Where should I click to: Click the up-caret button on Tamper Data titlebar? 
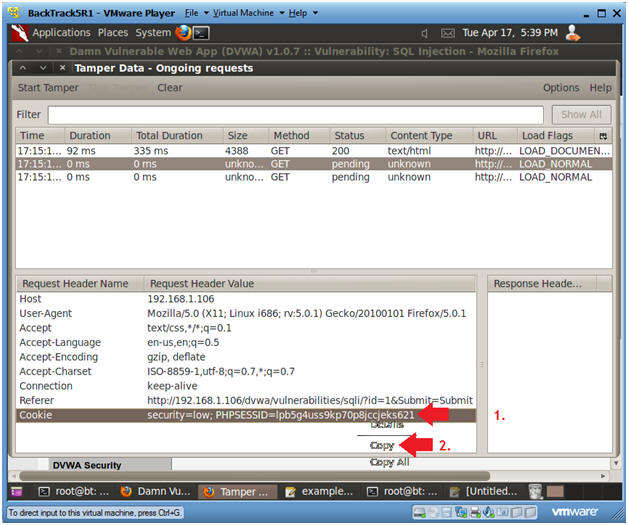pyautogui.click(x=23, y=68)
